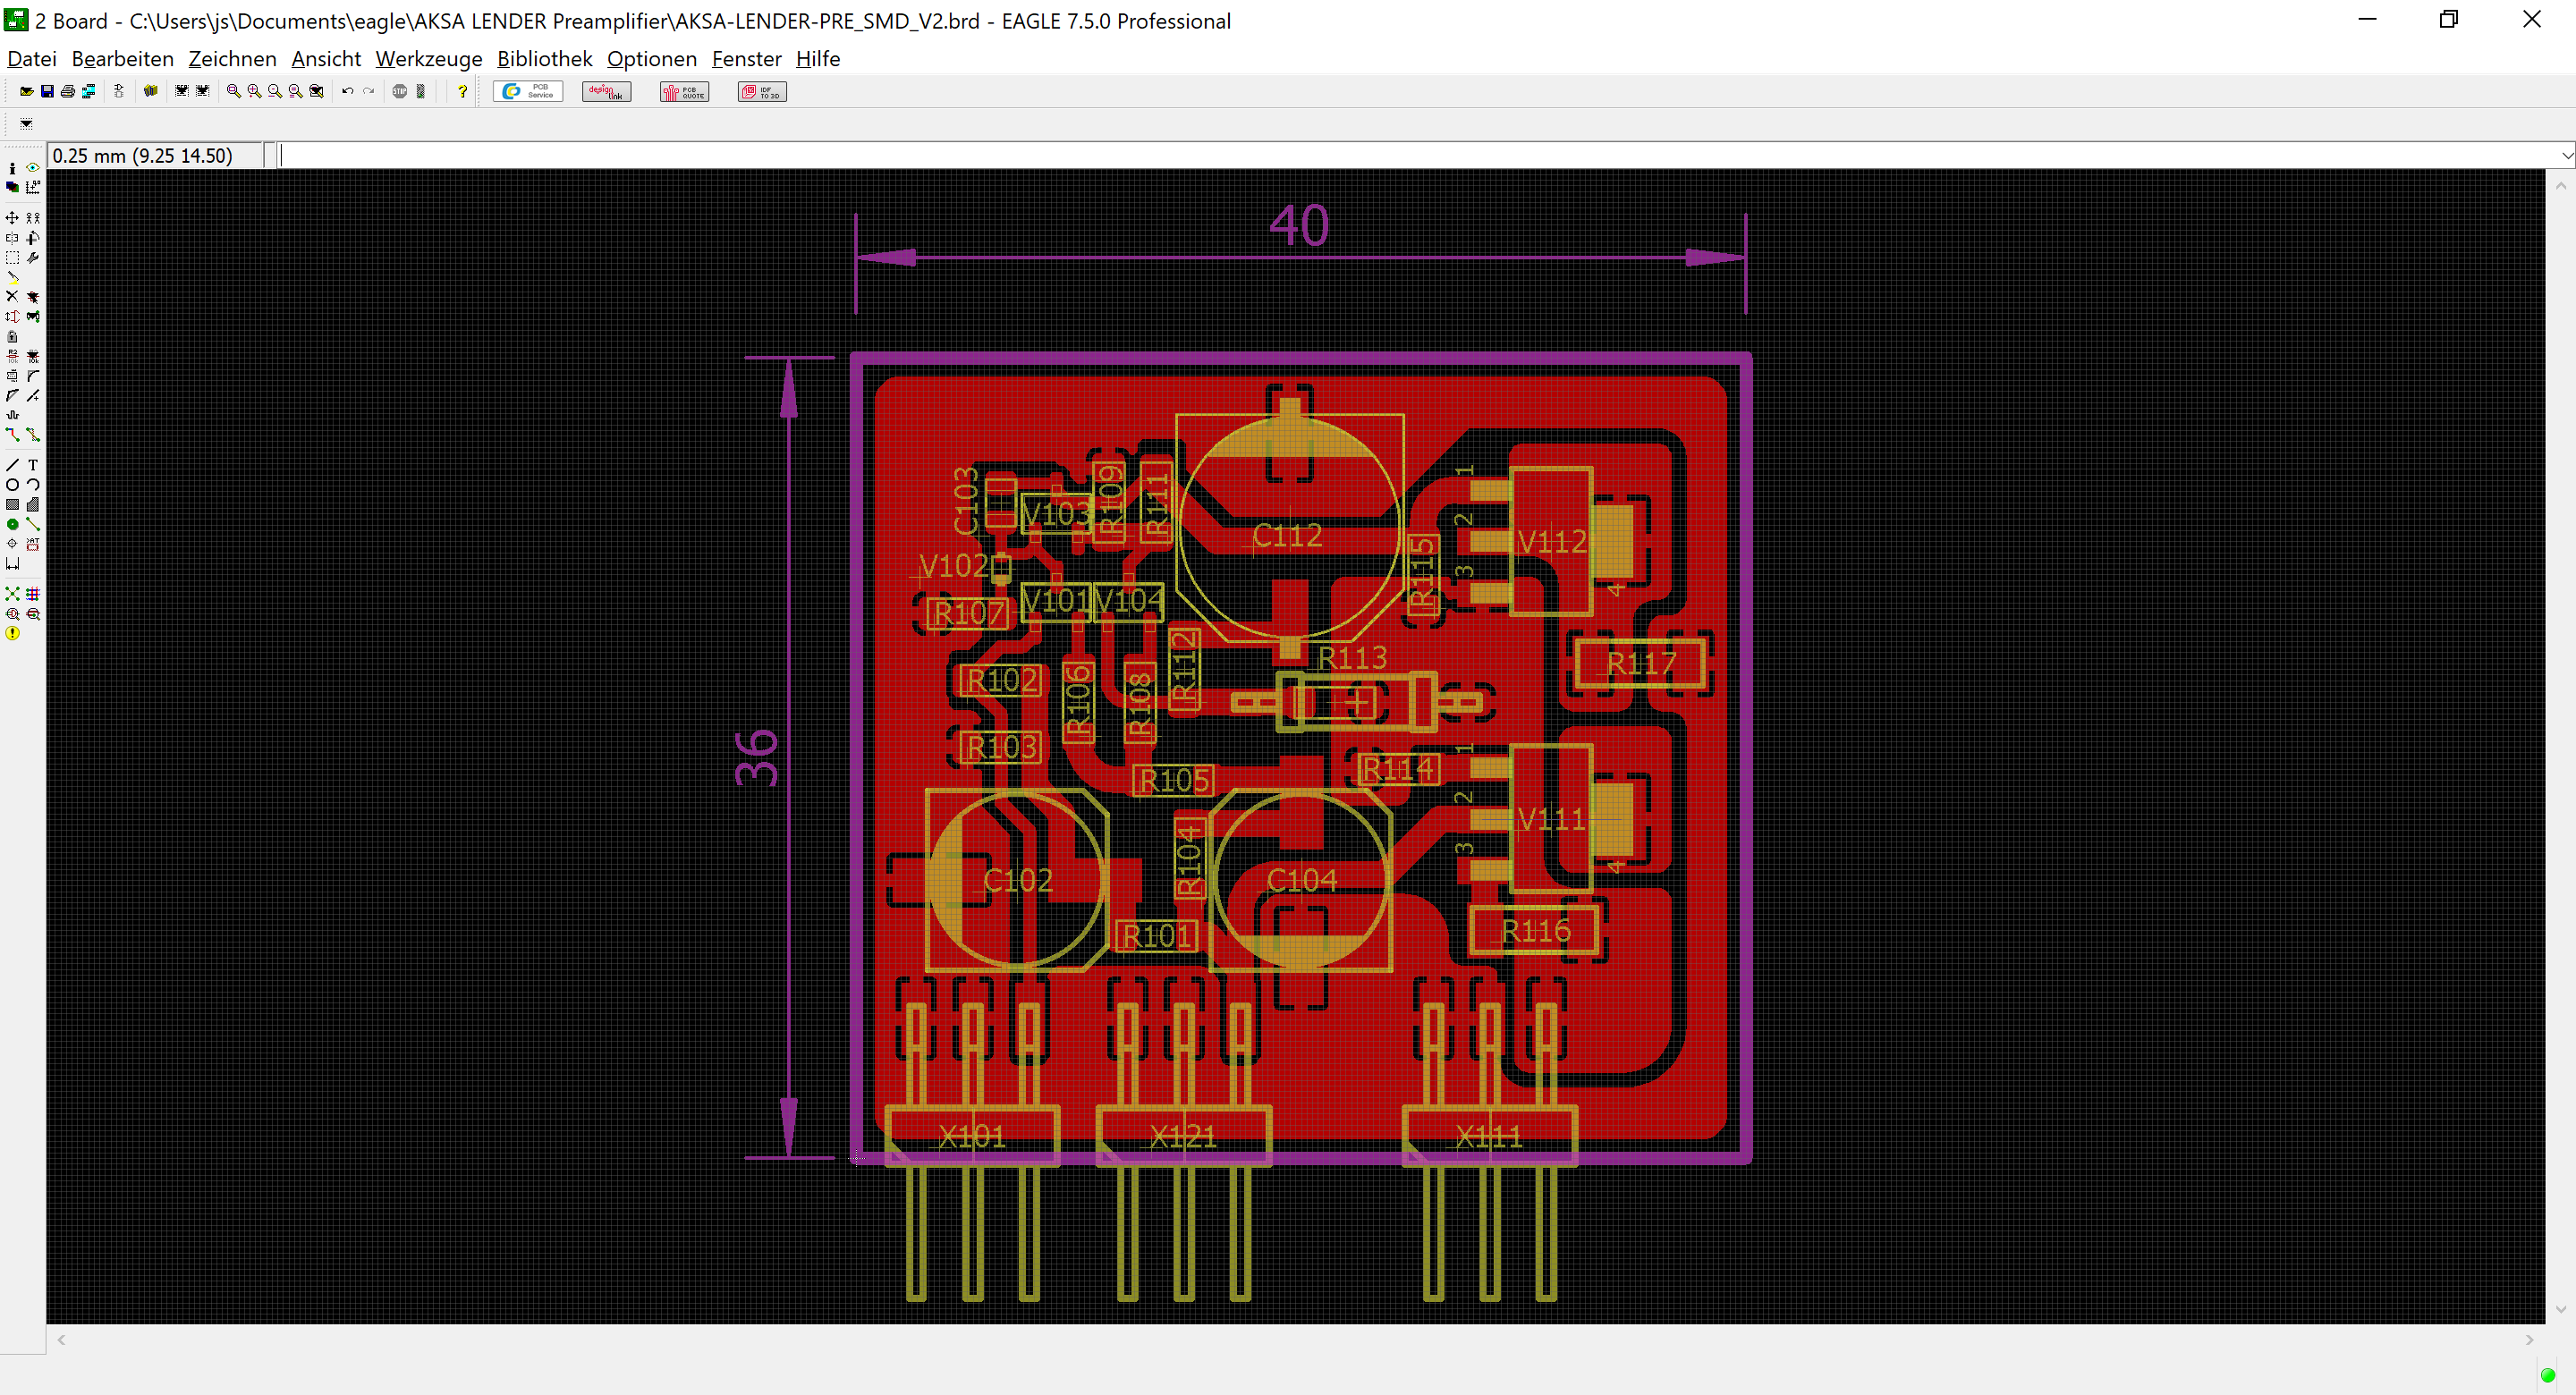The height and width of the screenshot is (1395, 2576).
Task: Click the horizontal scrollbar left arrow
Action: pos(61,1339)
